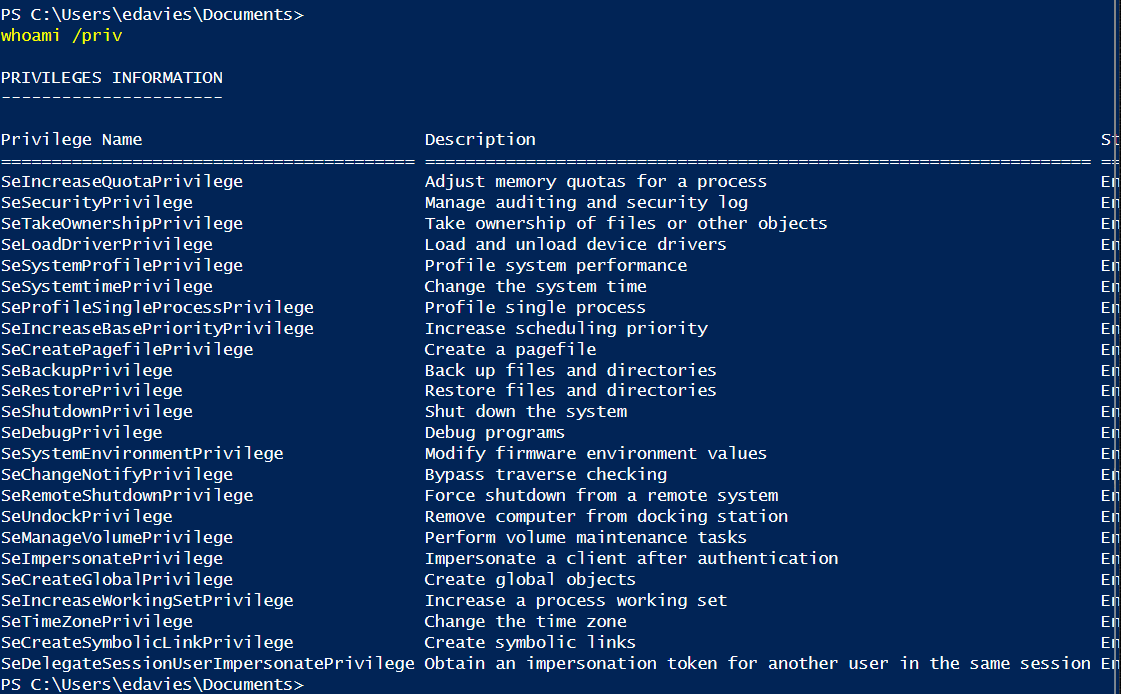The image size is (1121, 694).
Task: Click the SeImpersonatePrivilege name
Action: (111, 558)
